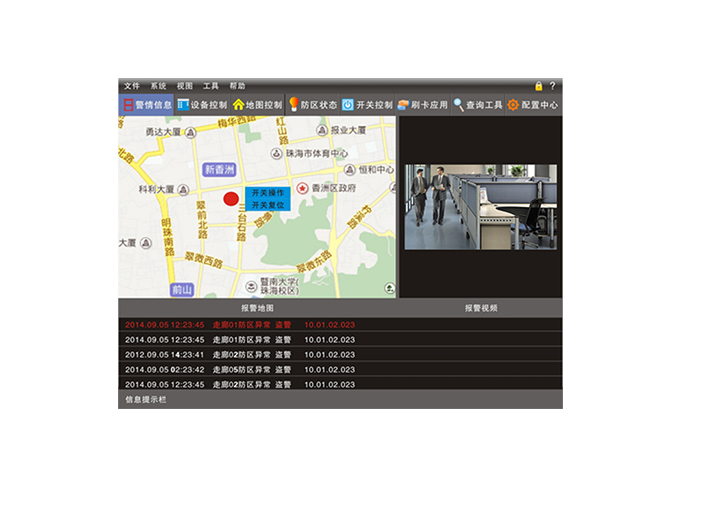This screenshot has width=709, height=510.
Task: Open the 警情信息 alarm info panel
Action: click(x=147, y=104)
